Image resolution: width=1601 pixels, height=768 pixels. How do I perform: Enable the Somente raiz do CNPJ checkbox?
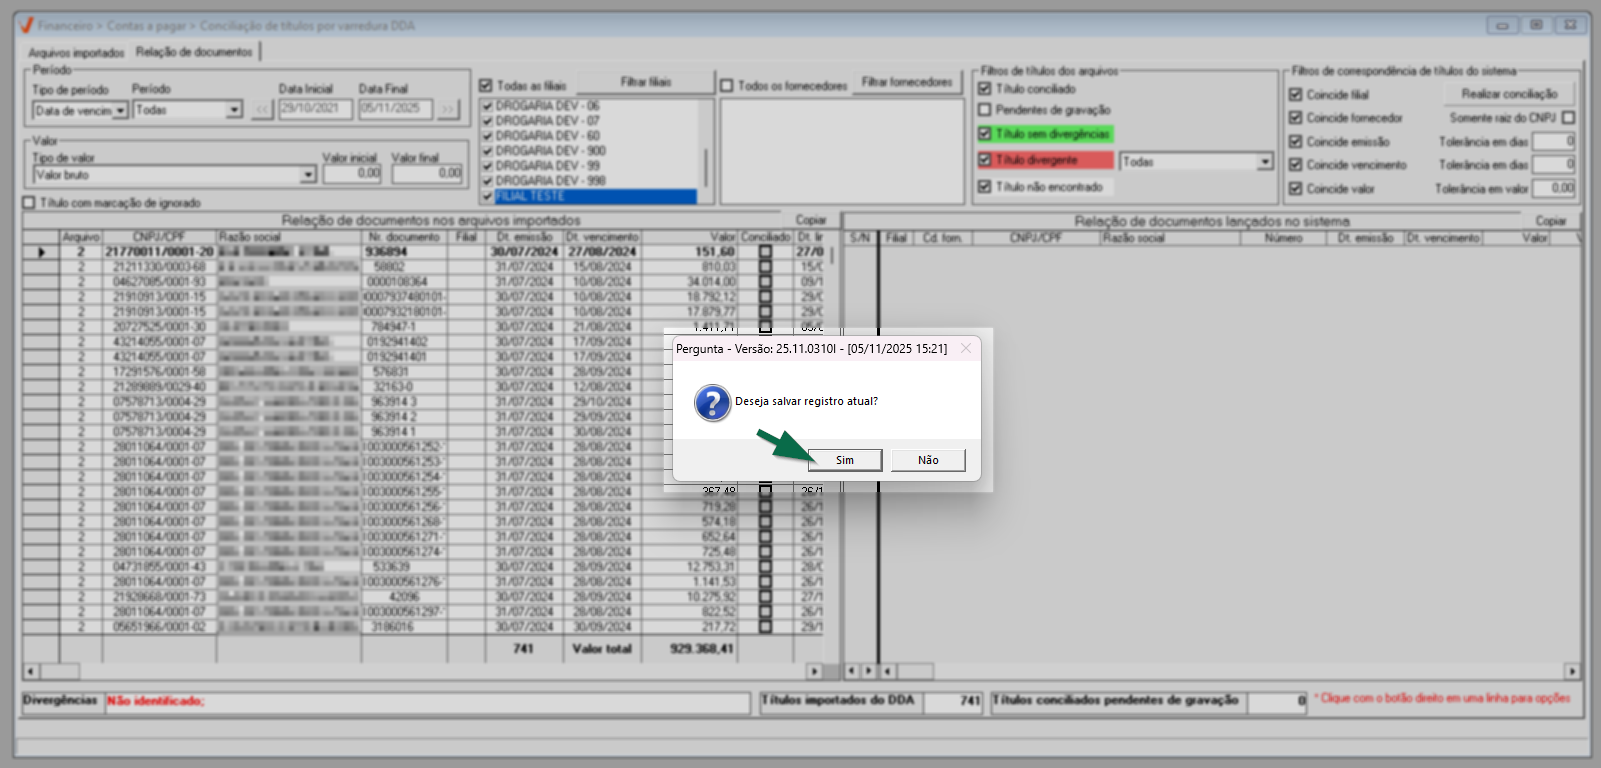[1568, 118]
